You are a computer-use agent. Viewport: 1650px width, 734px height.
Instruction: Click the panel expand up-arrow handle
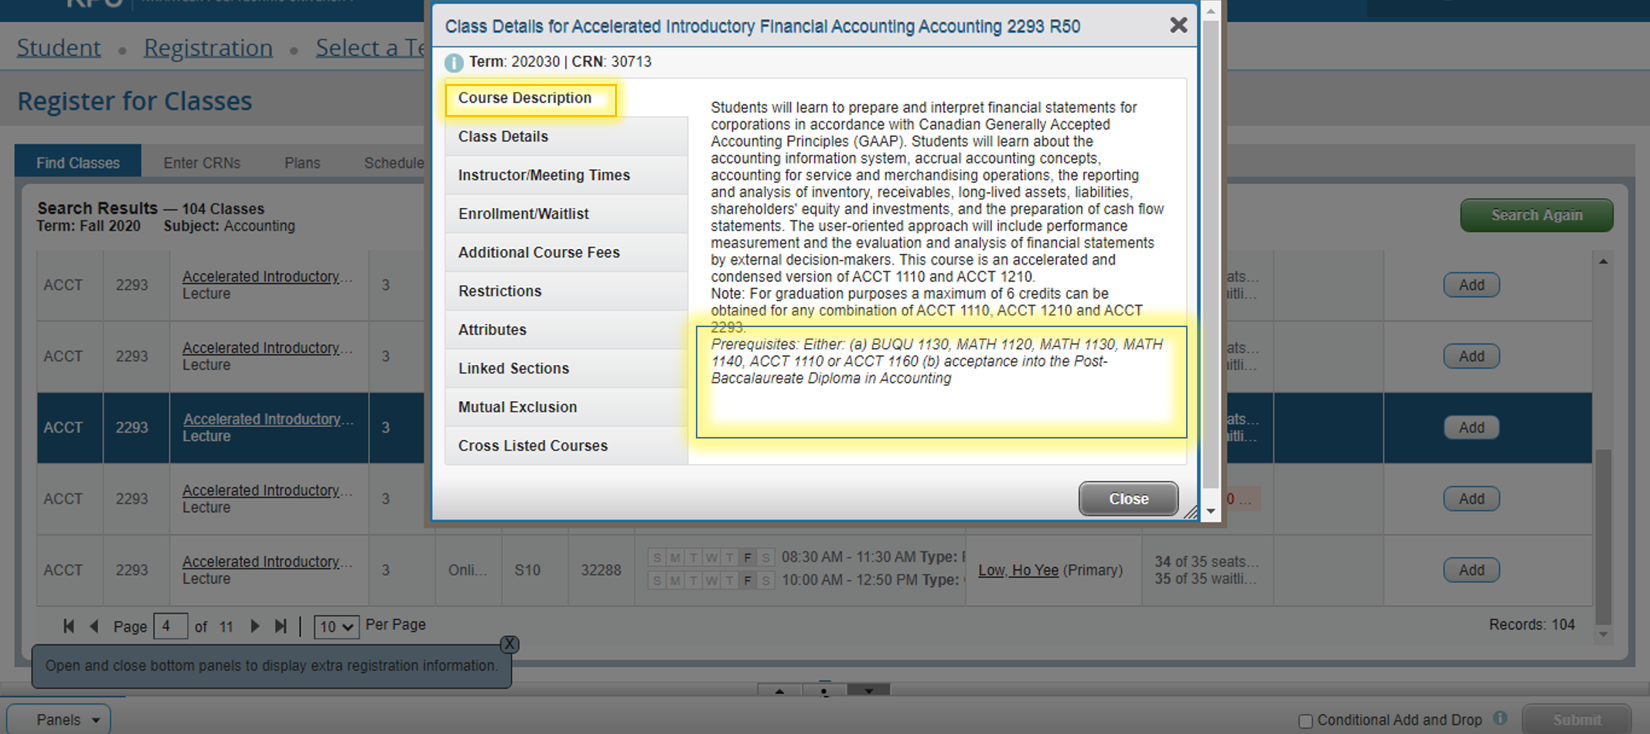(779, 690)
